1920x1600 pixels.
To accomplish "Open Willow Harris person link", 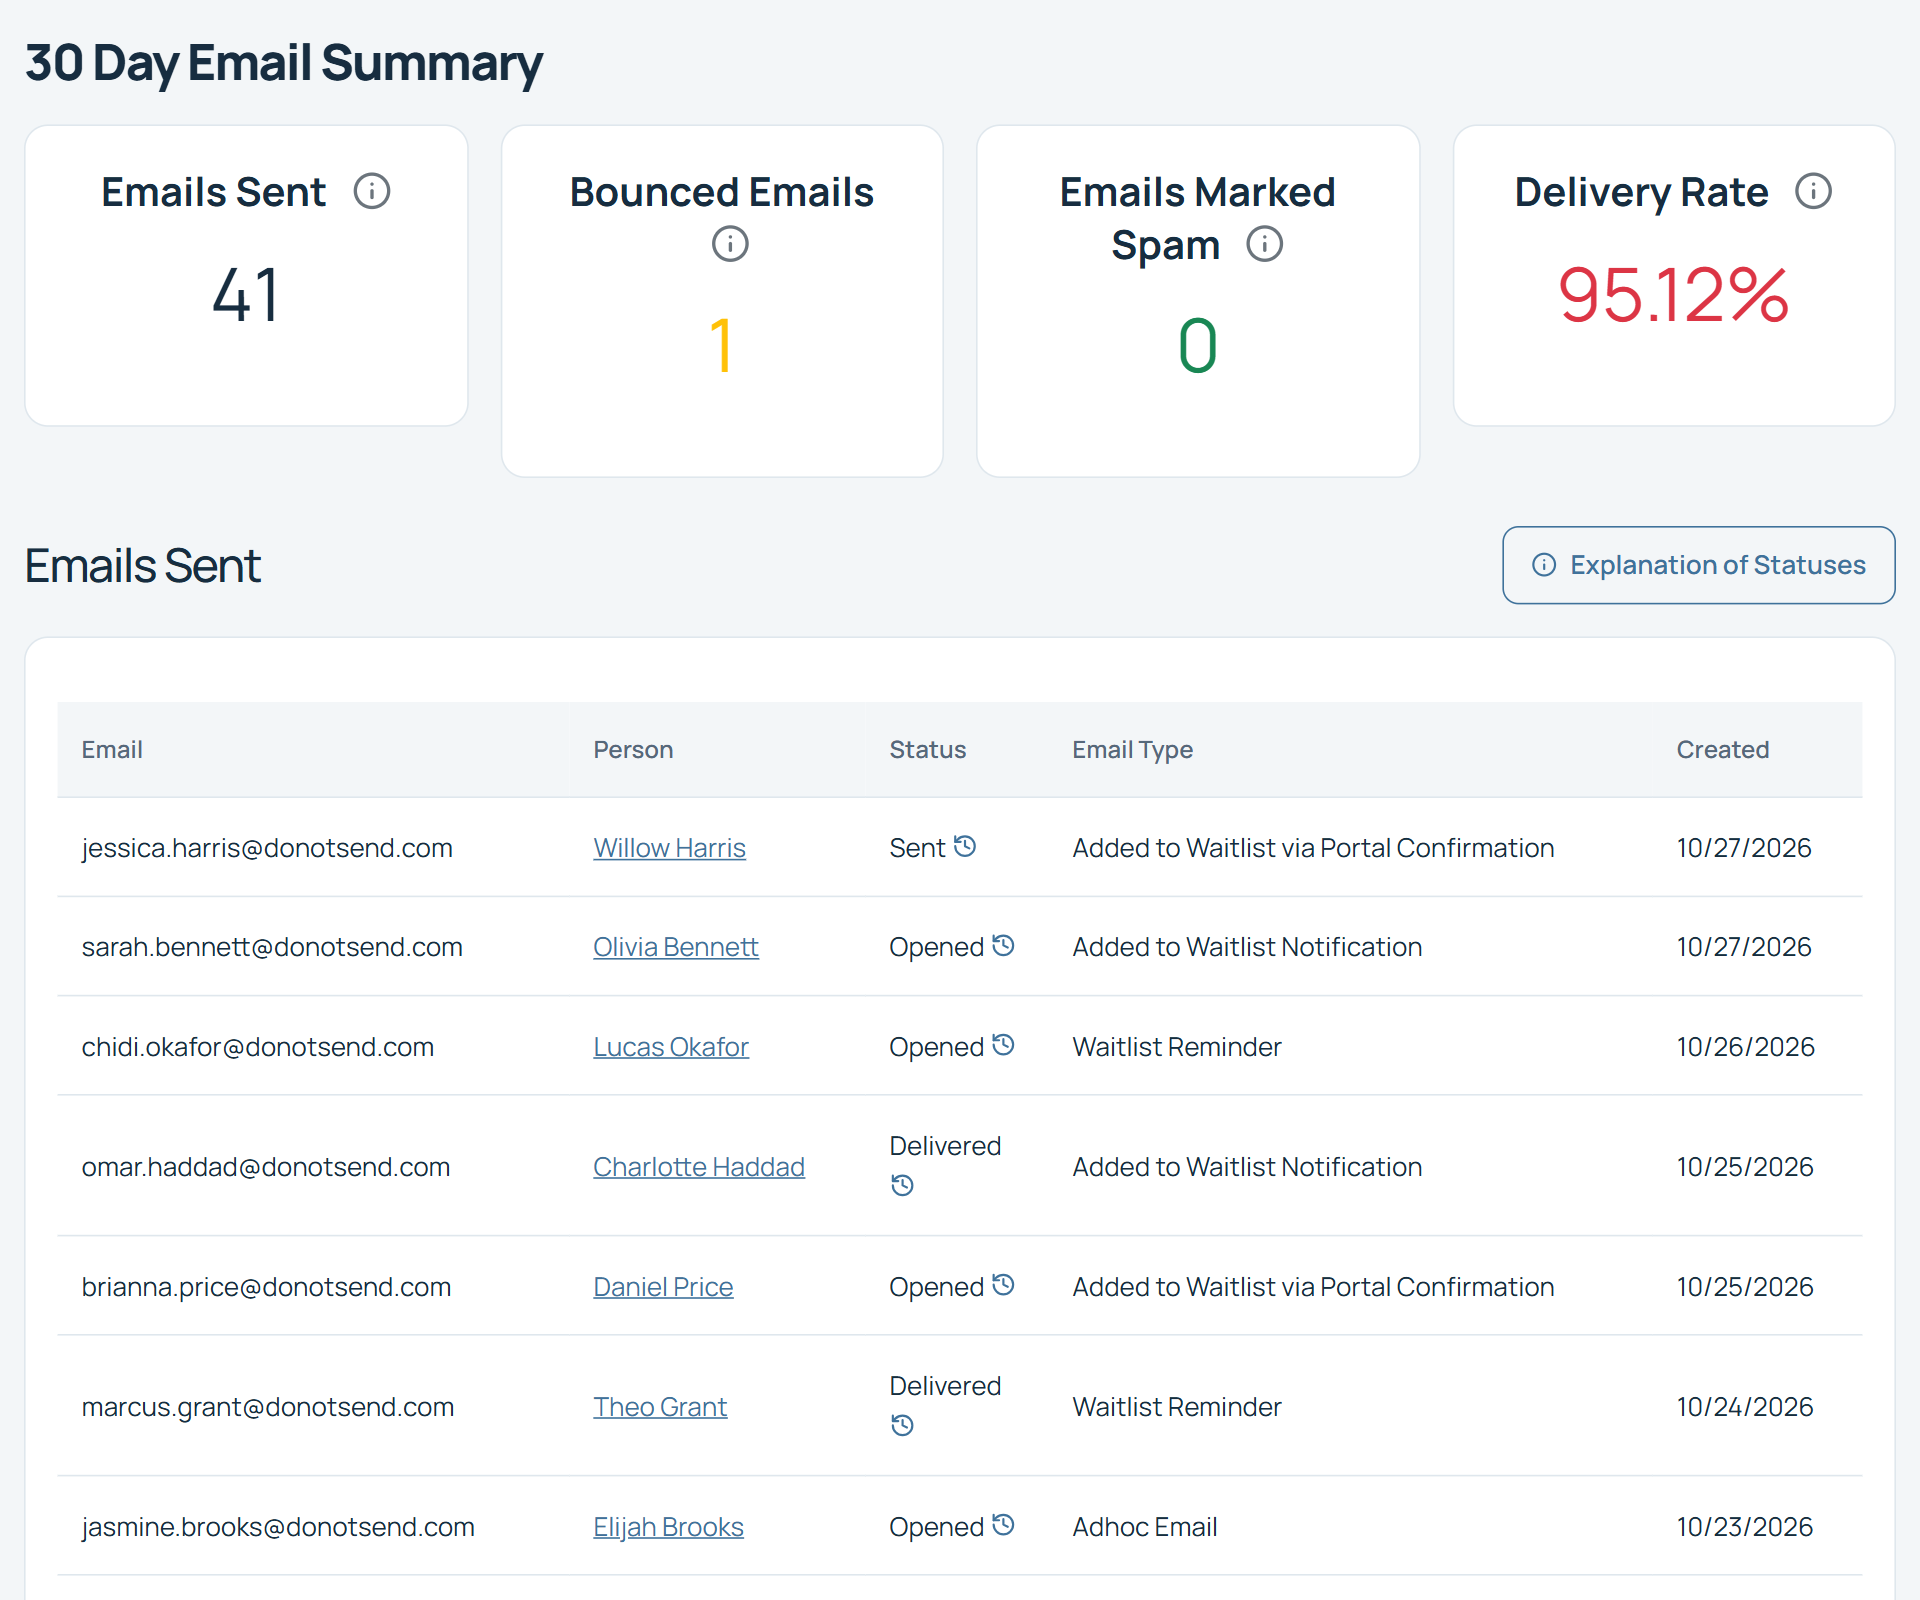I will pyautogui.click(x=669, y=848).
